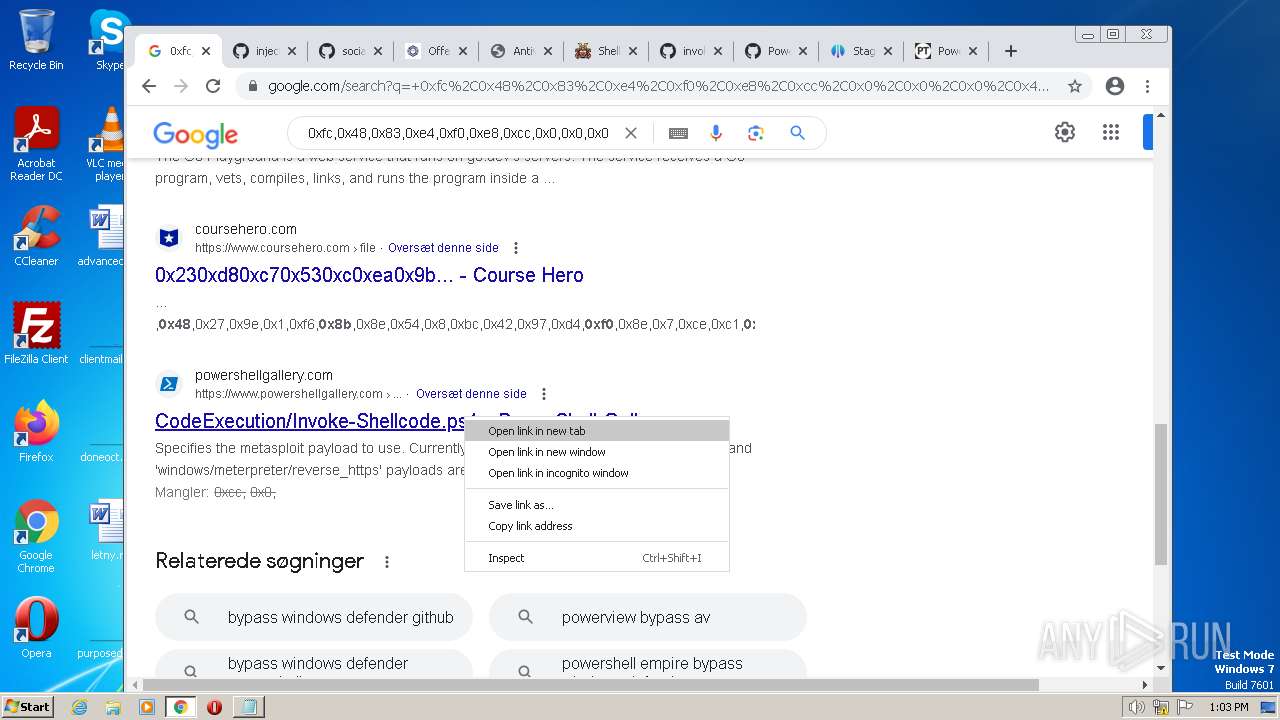Click the taskbar clock showing 1:03 PM

click(1228, 707)
